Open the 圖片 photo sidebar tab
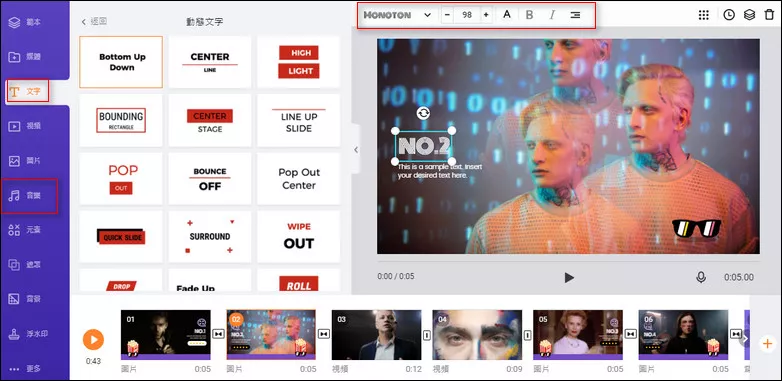The height and width of the screenshot is (381, 782). click(x=25, y=161)
